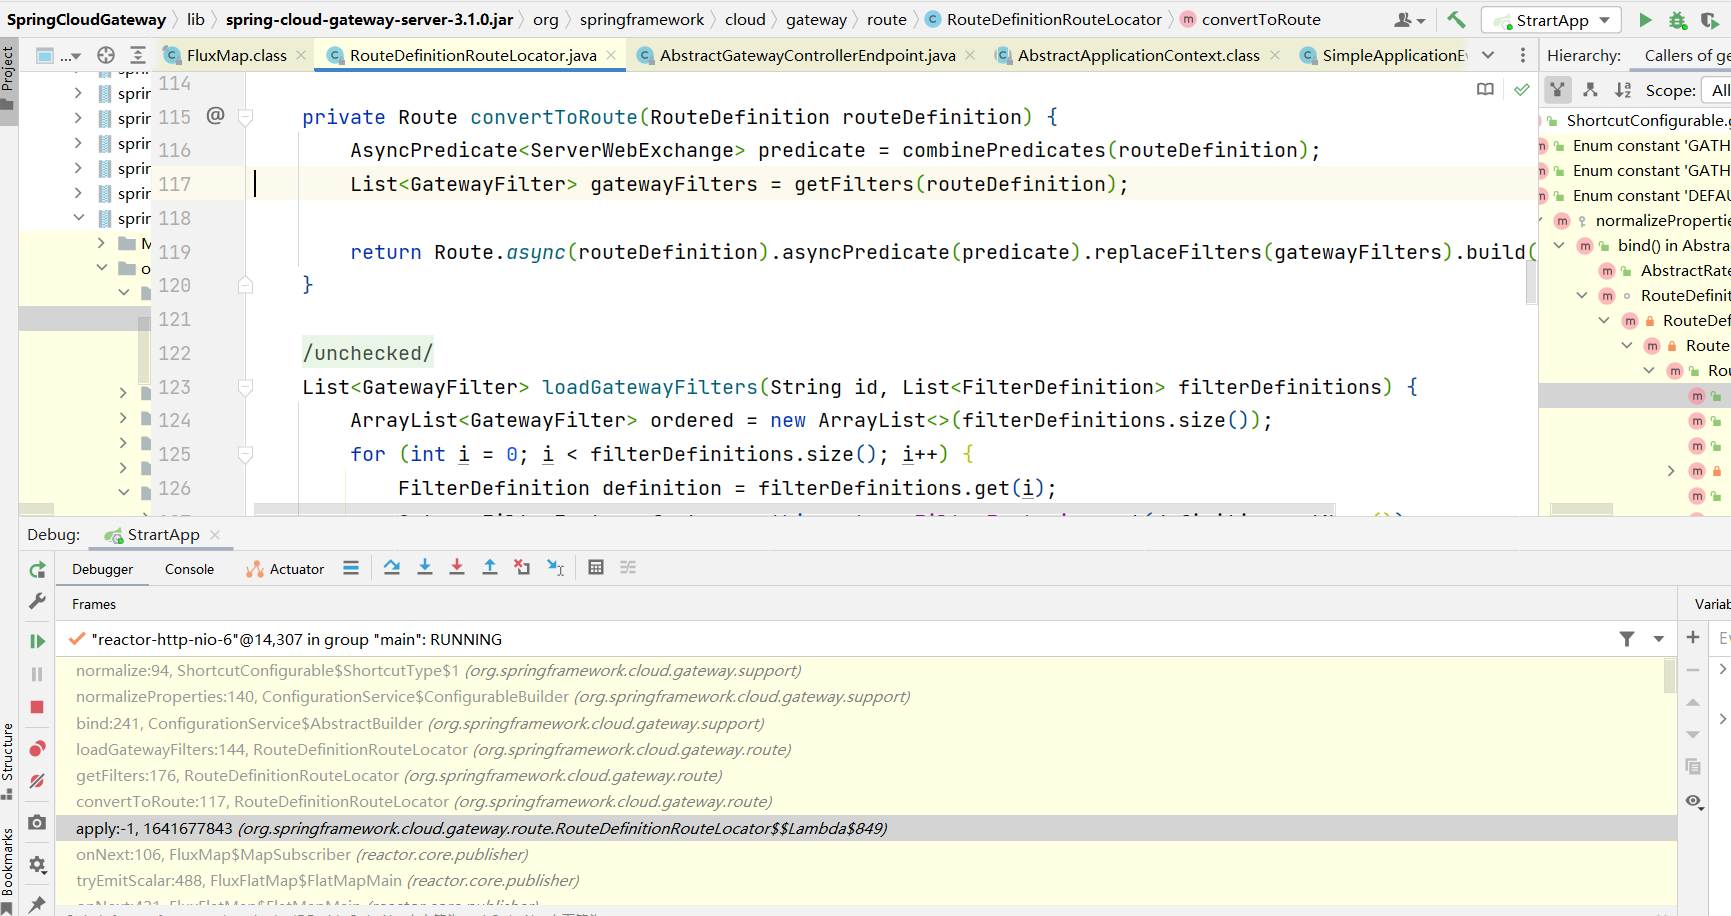1731x916 pixels.
Task: Collapse all in the Project tree toolbar
Action: click(138, 55)
